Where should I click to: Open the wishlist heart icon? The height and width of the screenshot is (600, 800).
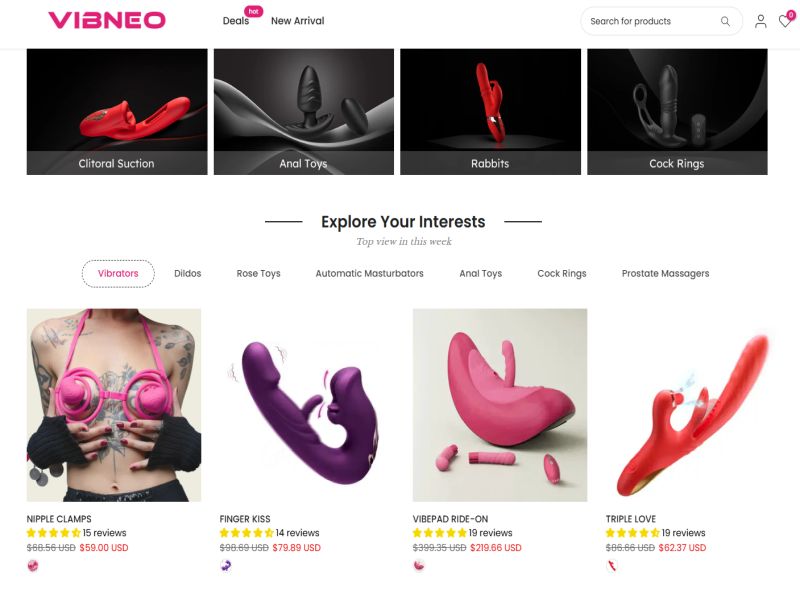[785, 21]
